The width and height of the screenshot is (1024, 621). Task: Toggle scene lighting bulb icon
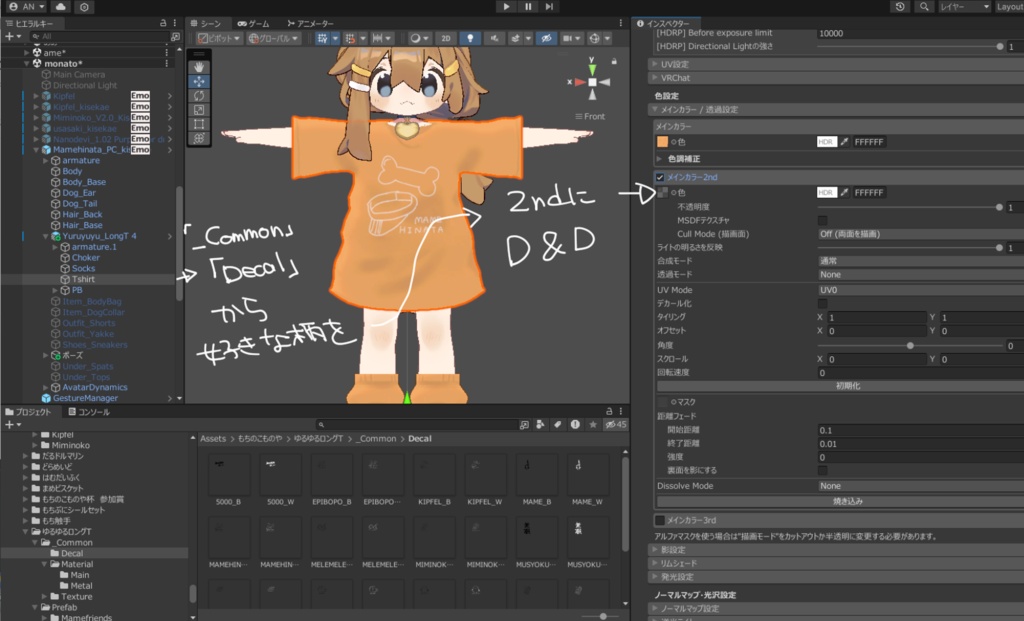coord(470,39)
